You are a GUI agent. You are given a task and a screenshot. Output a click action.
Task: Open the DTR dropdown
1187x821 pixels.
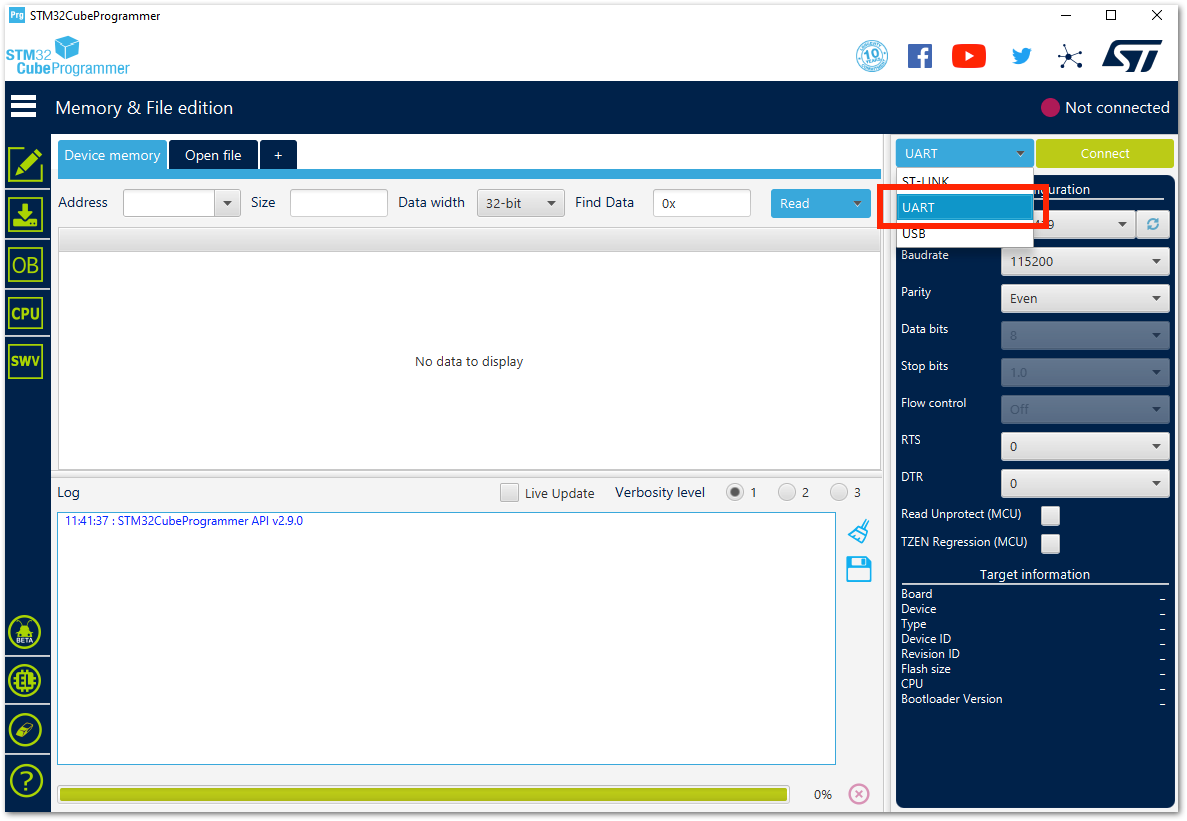(1085, 484)
